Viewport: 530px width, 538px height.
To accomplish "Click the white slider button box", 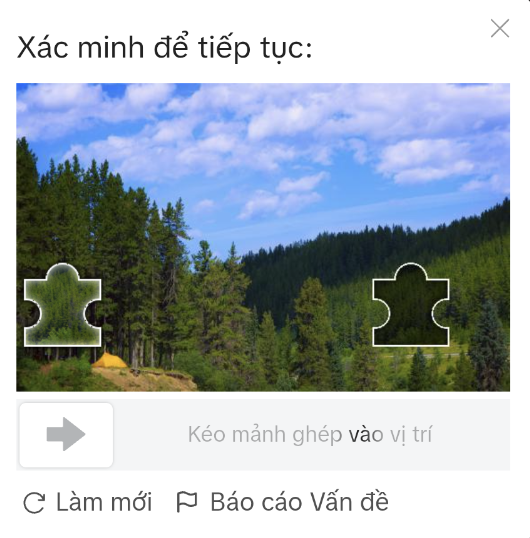I will click(66, 435).
